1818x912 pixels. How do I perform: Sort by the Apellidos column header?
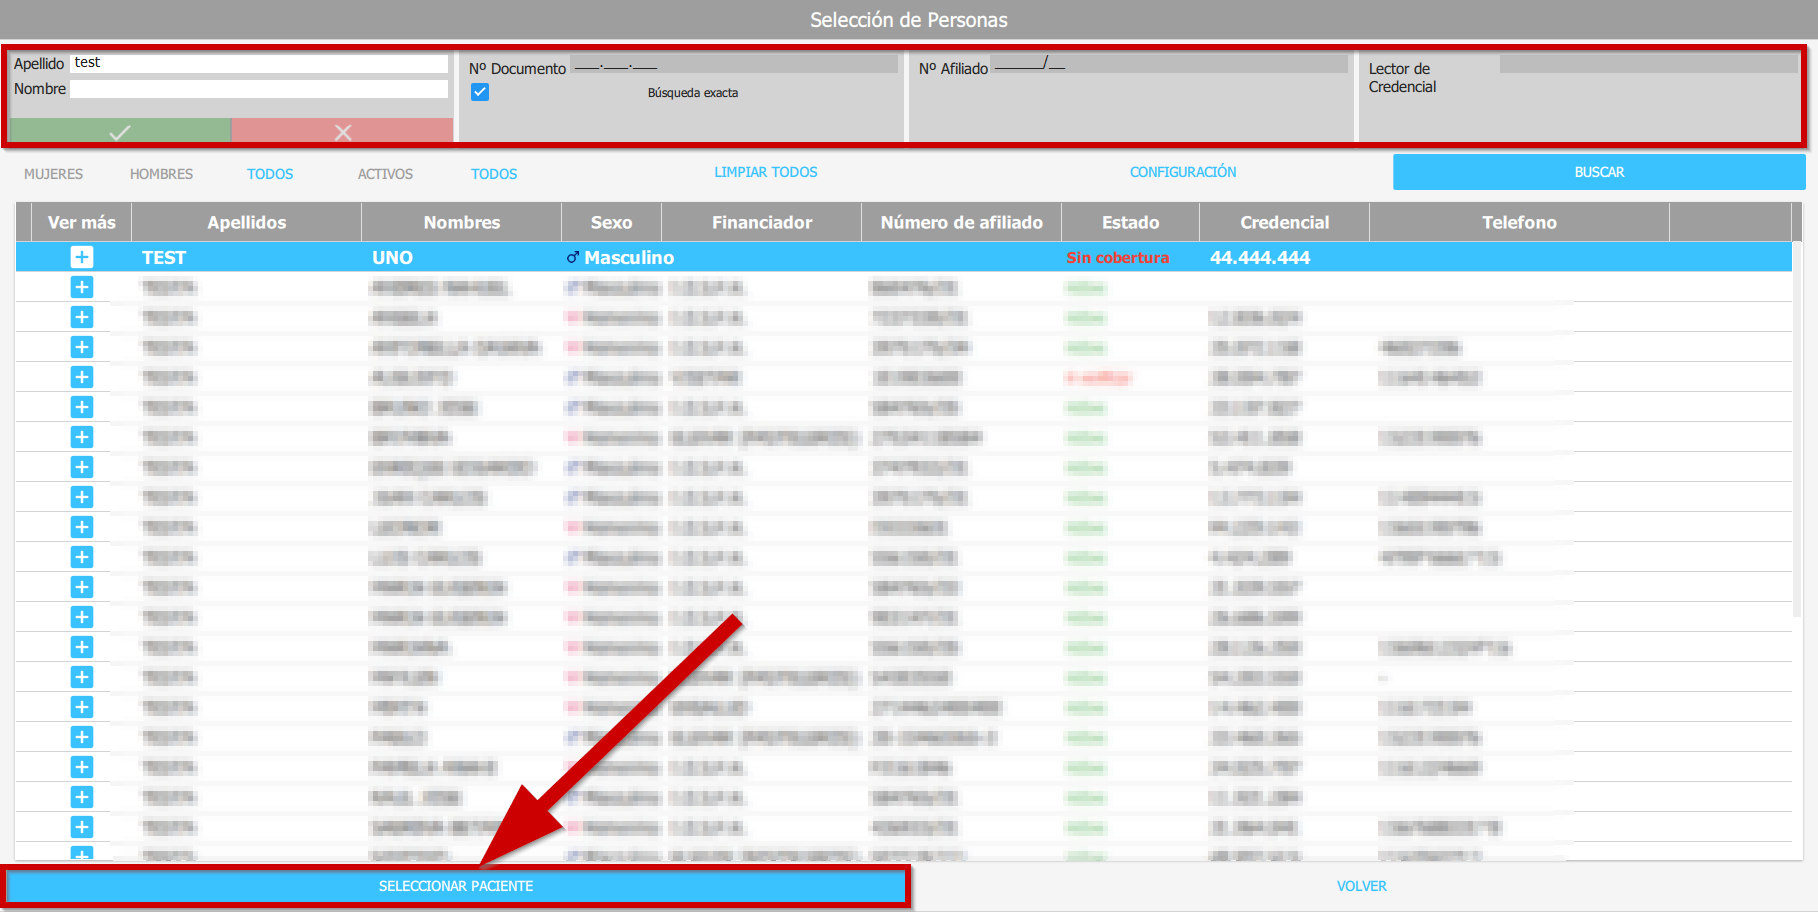click(x=246, y=222)
